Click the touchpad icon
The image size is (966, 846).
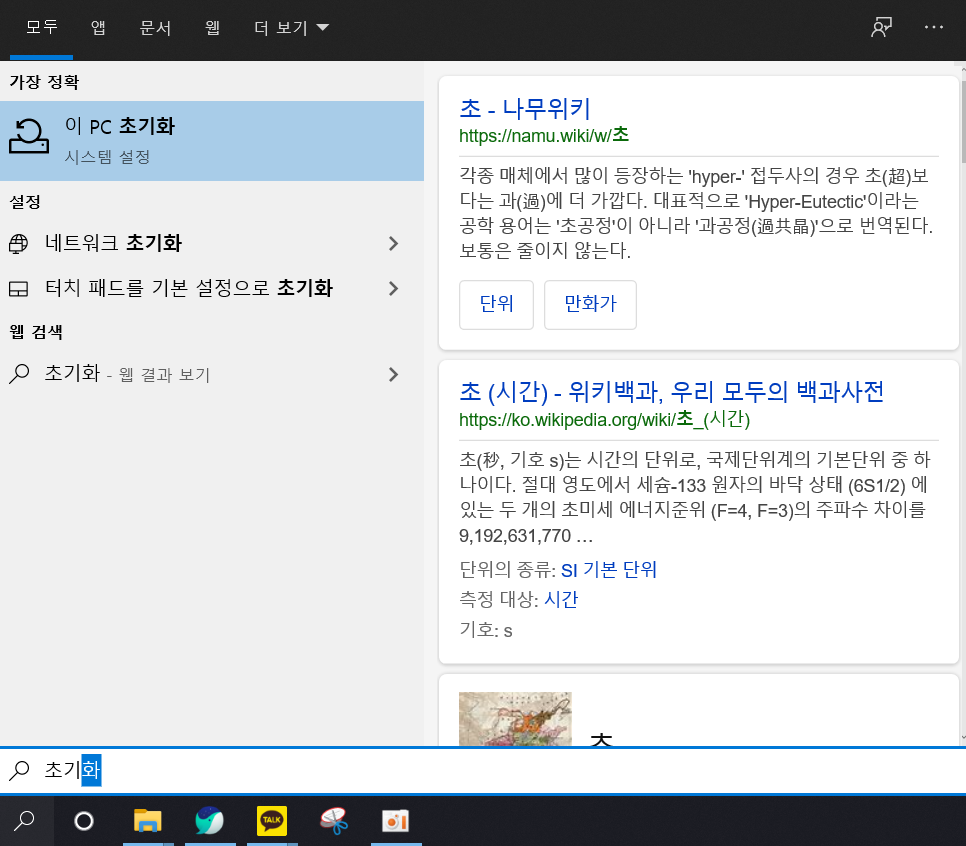18,289
